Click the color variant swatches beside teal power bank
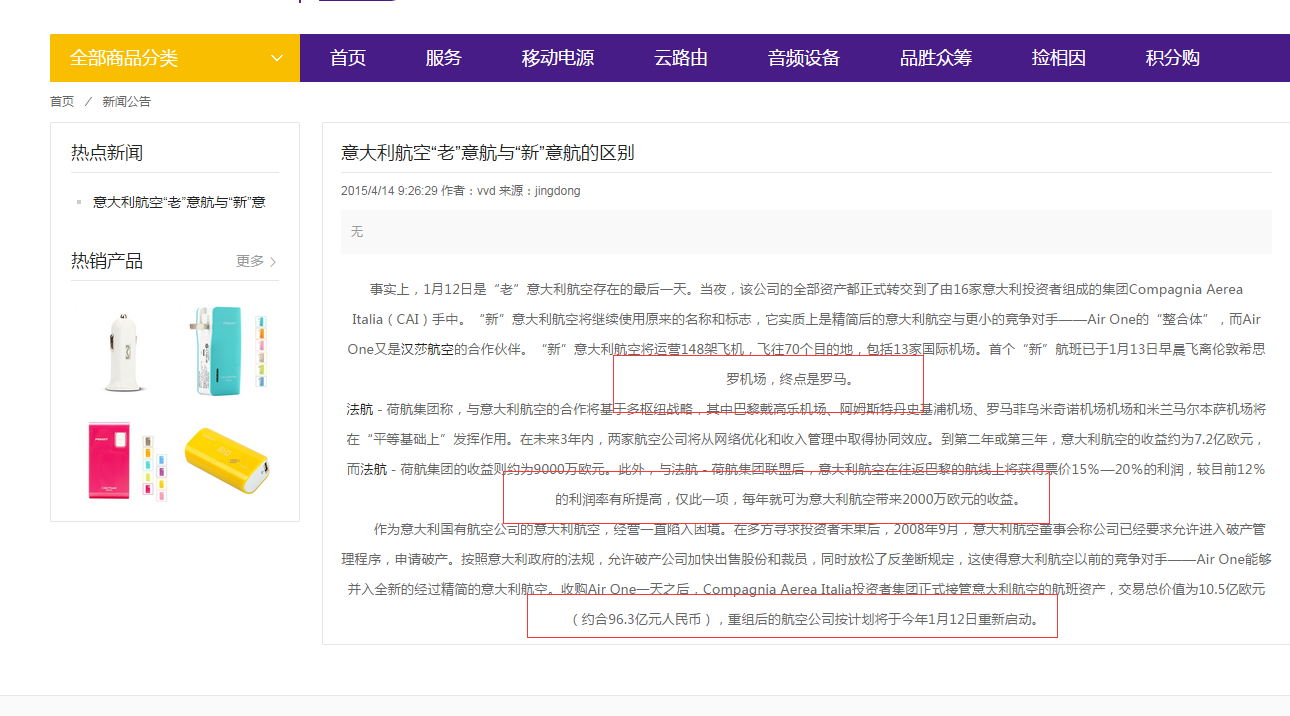The height and width of the screenshot is (716, 1290). 262,351
